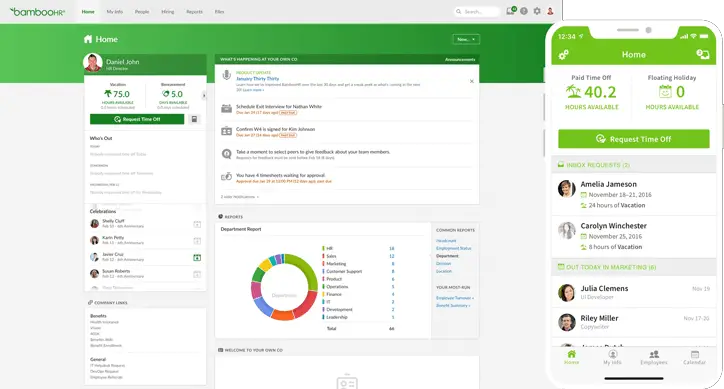This screenshot has height=389, width=724.
Task: Click the Sales legend color swatch
Action: (323, 256)
